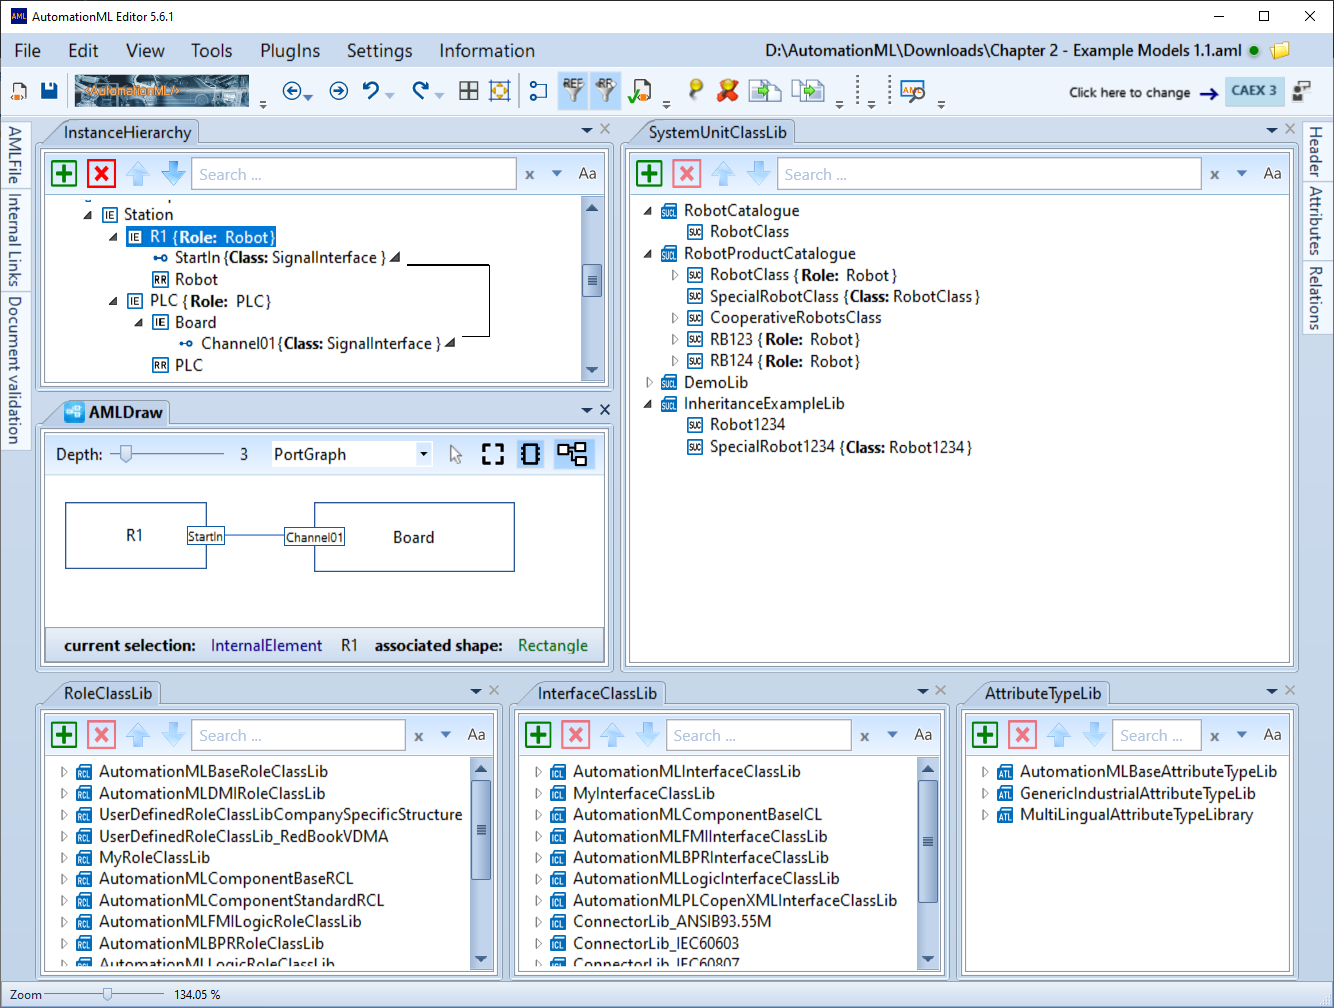Viewport: 1334px width, 1008px height.
Task: Open the View menu
Action: coord(145,51)
